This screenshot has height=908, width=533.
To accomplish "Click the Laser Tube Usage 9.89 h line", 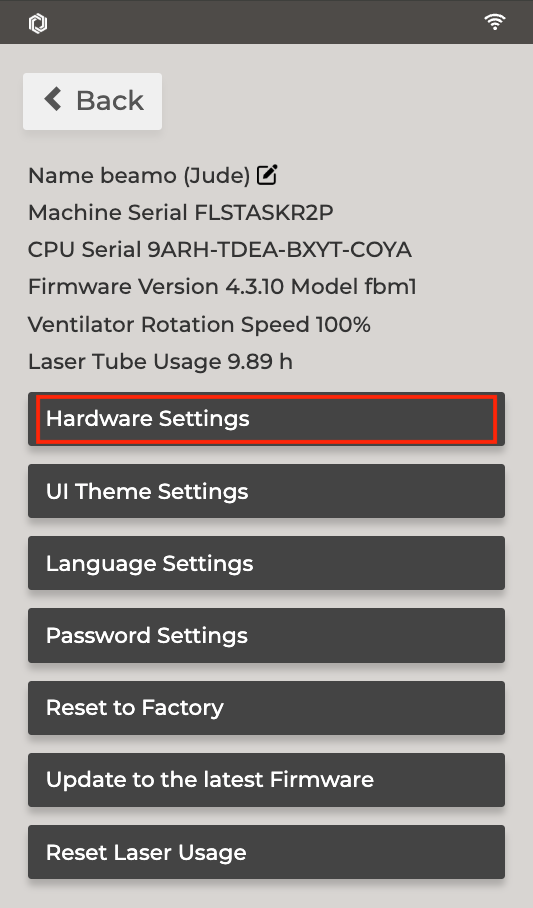I will [160, 361].
